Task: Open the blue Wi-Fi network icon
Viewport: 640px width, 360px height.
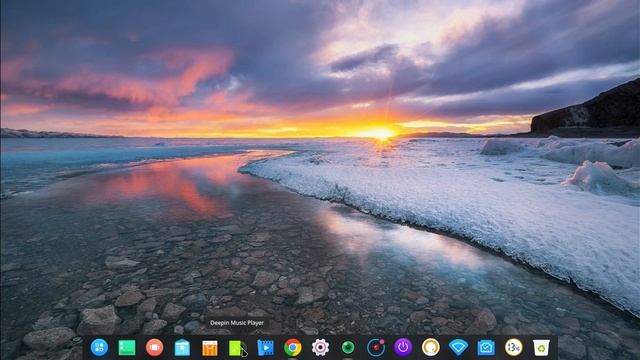Action: (x=458, y=347)
